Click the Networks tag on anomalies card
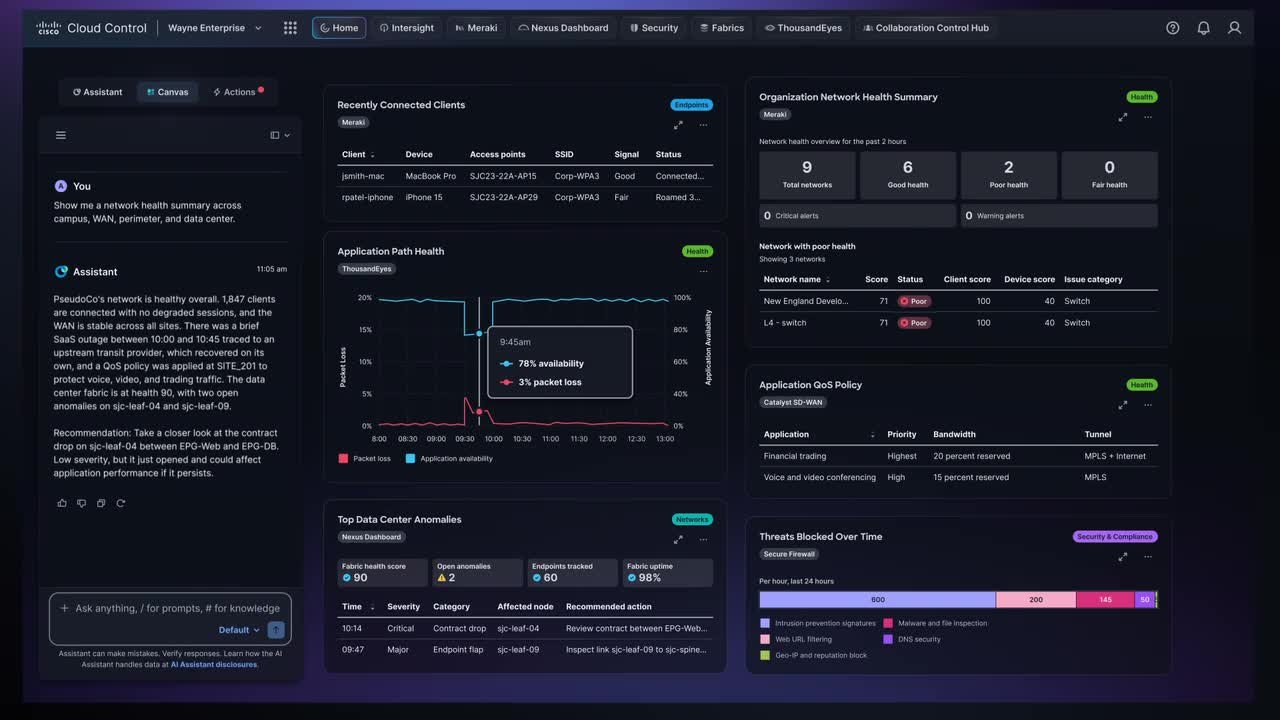The image size is (1280, 720). click(692, 520)
